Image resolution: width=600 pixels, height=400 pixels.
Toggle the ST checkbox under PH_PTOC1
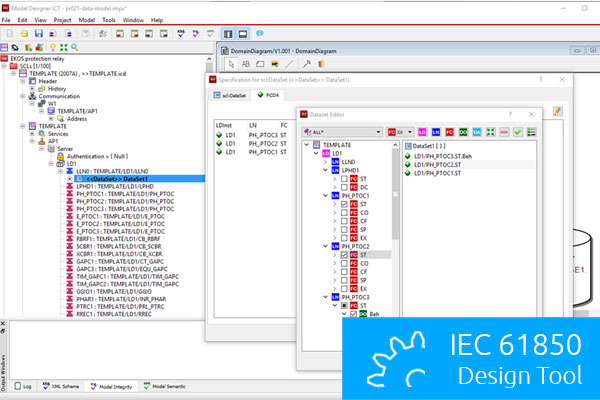point(344,205)
